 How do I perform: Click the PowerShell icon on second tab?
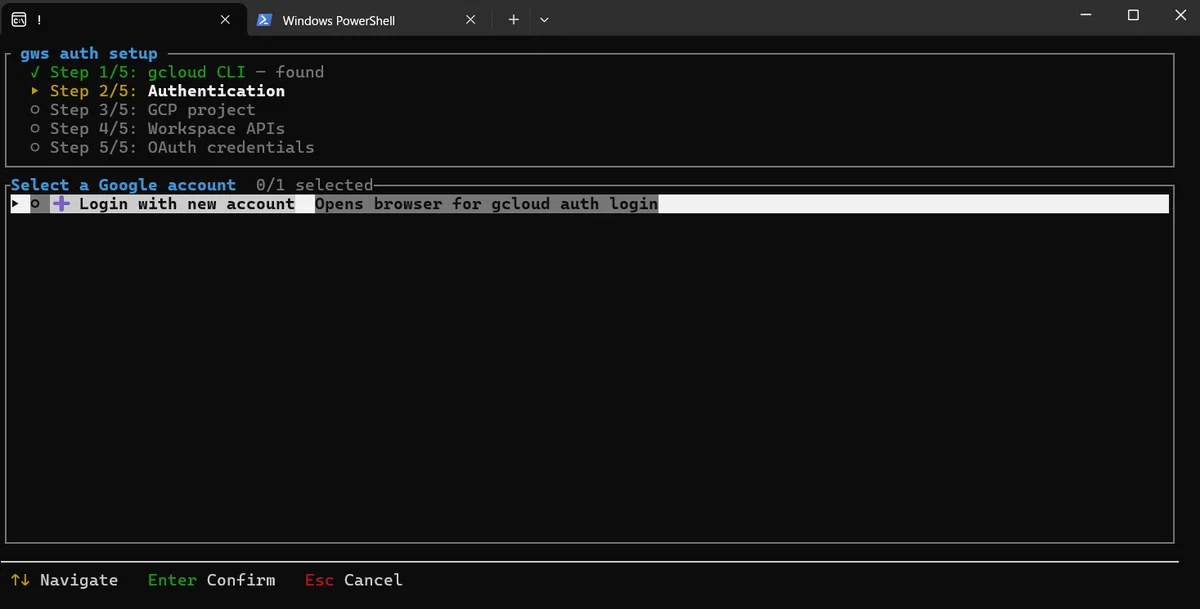coord(264,20)
